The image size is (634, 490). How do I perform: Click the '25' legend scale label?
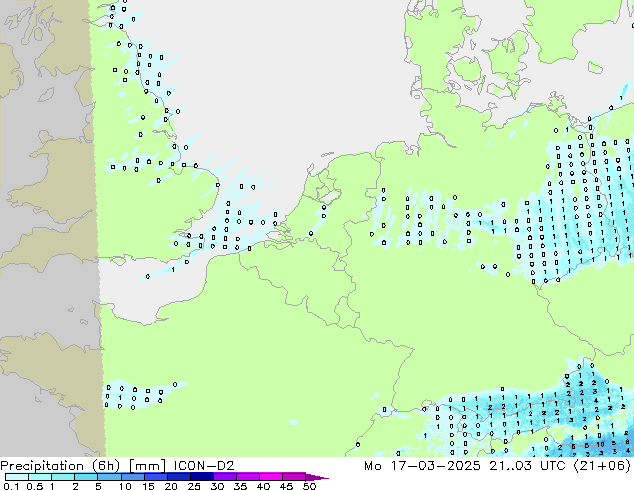(x=194, y=486)
